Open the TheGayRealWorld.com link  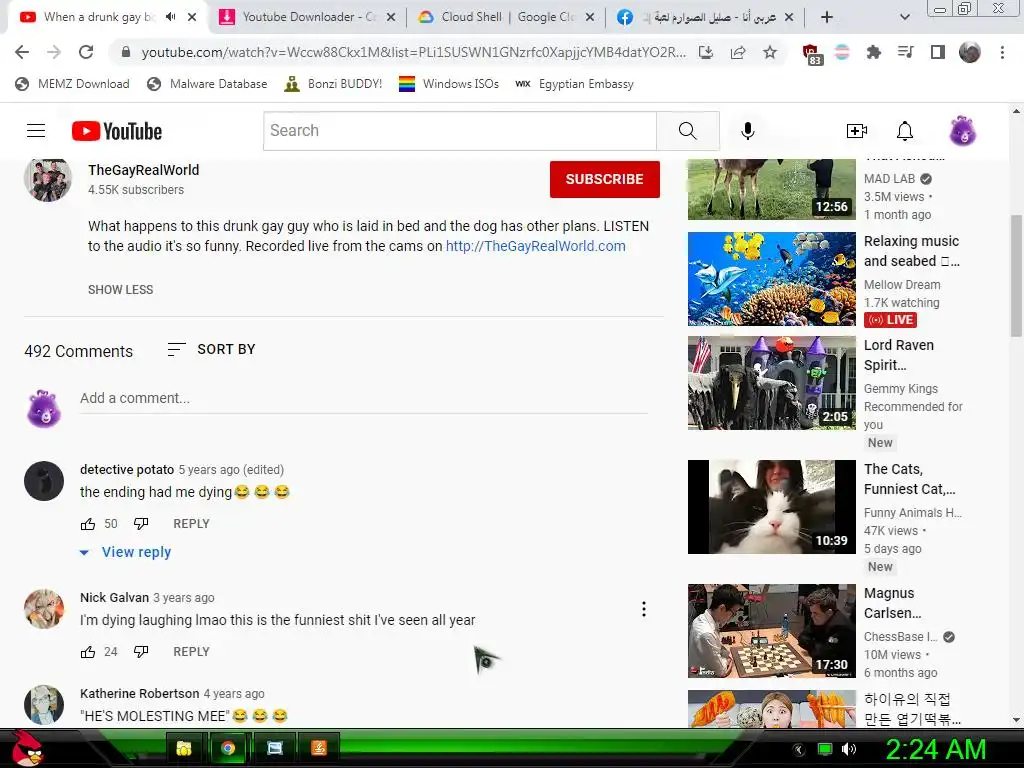pos(536,246)
